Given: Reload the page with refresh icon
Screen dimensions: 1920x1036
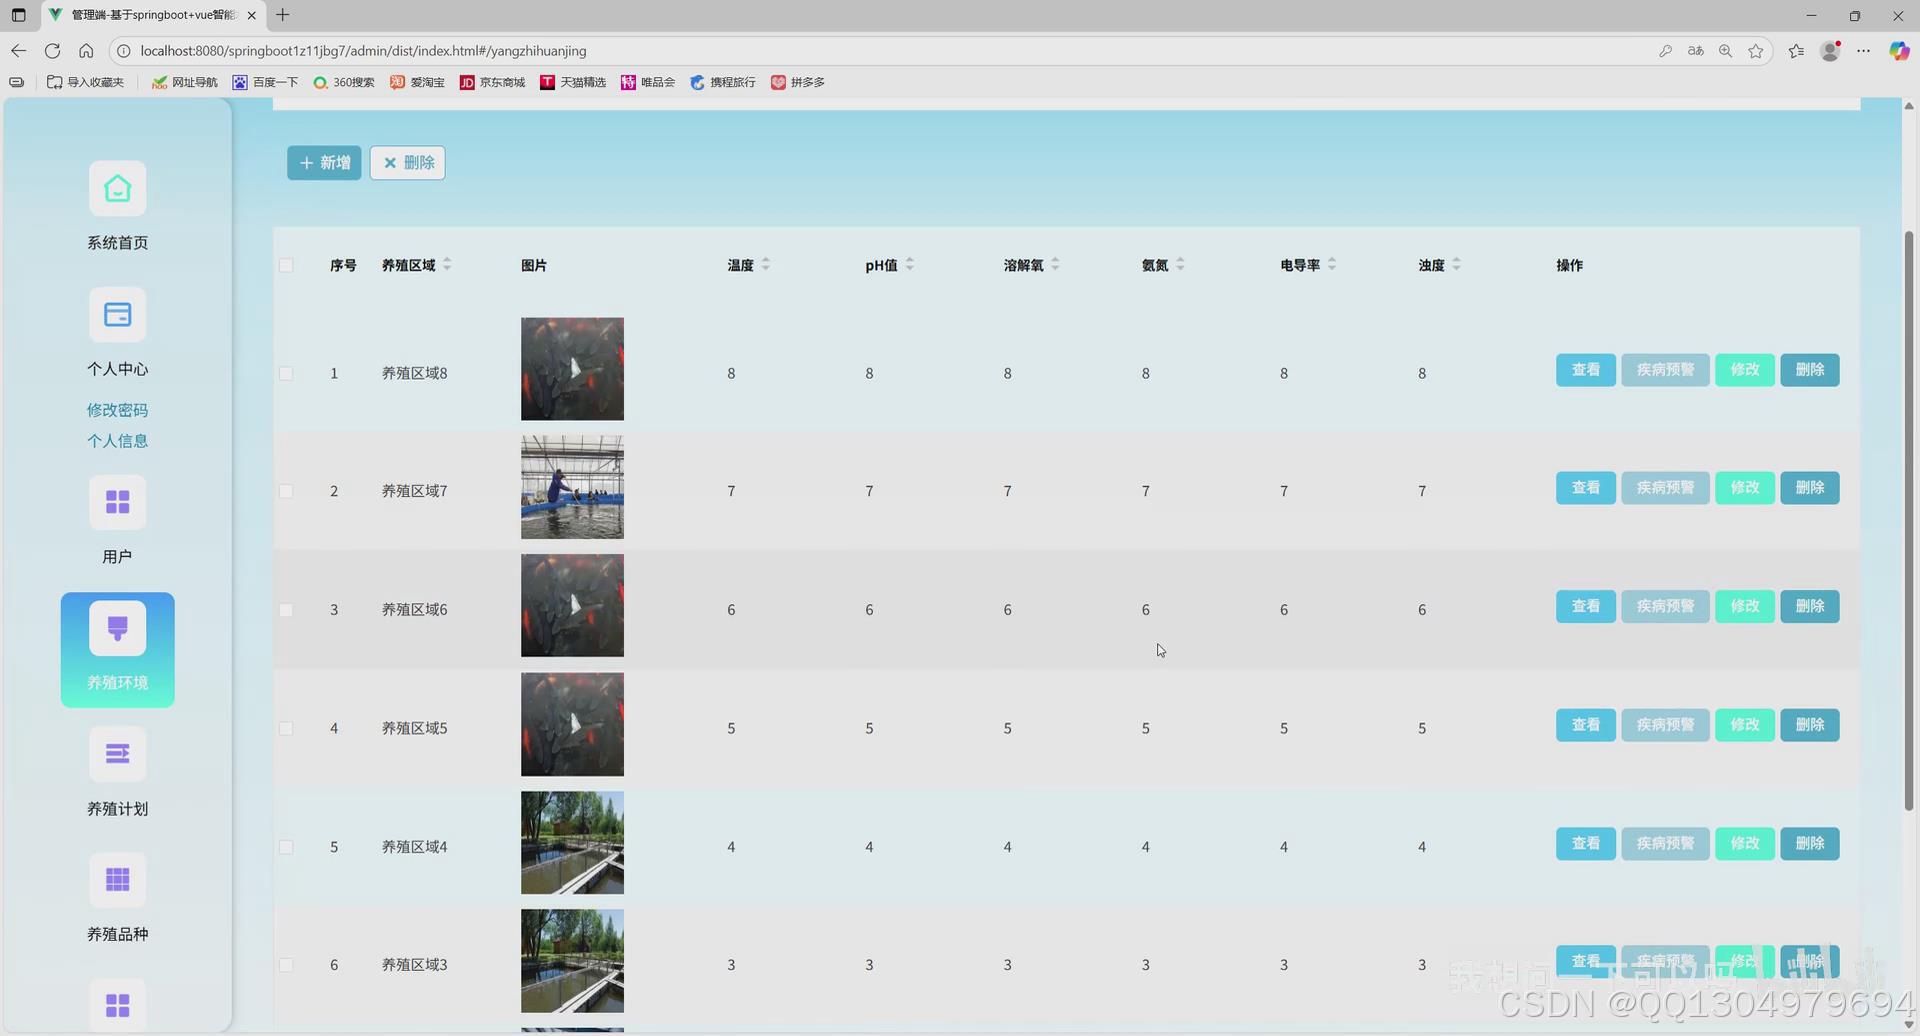Looking at the screenshot, I should (52, 51).
